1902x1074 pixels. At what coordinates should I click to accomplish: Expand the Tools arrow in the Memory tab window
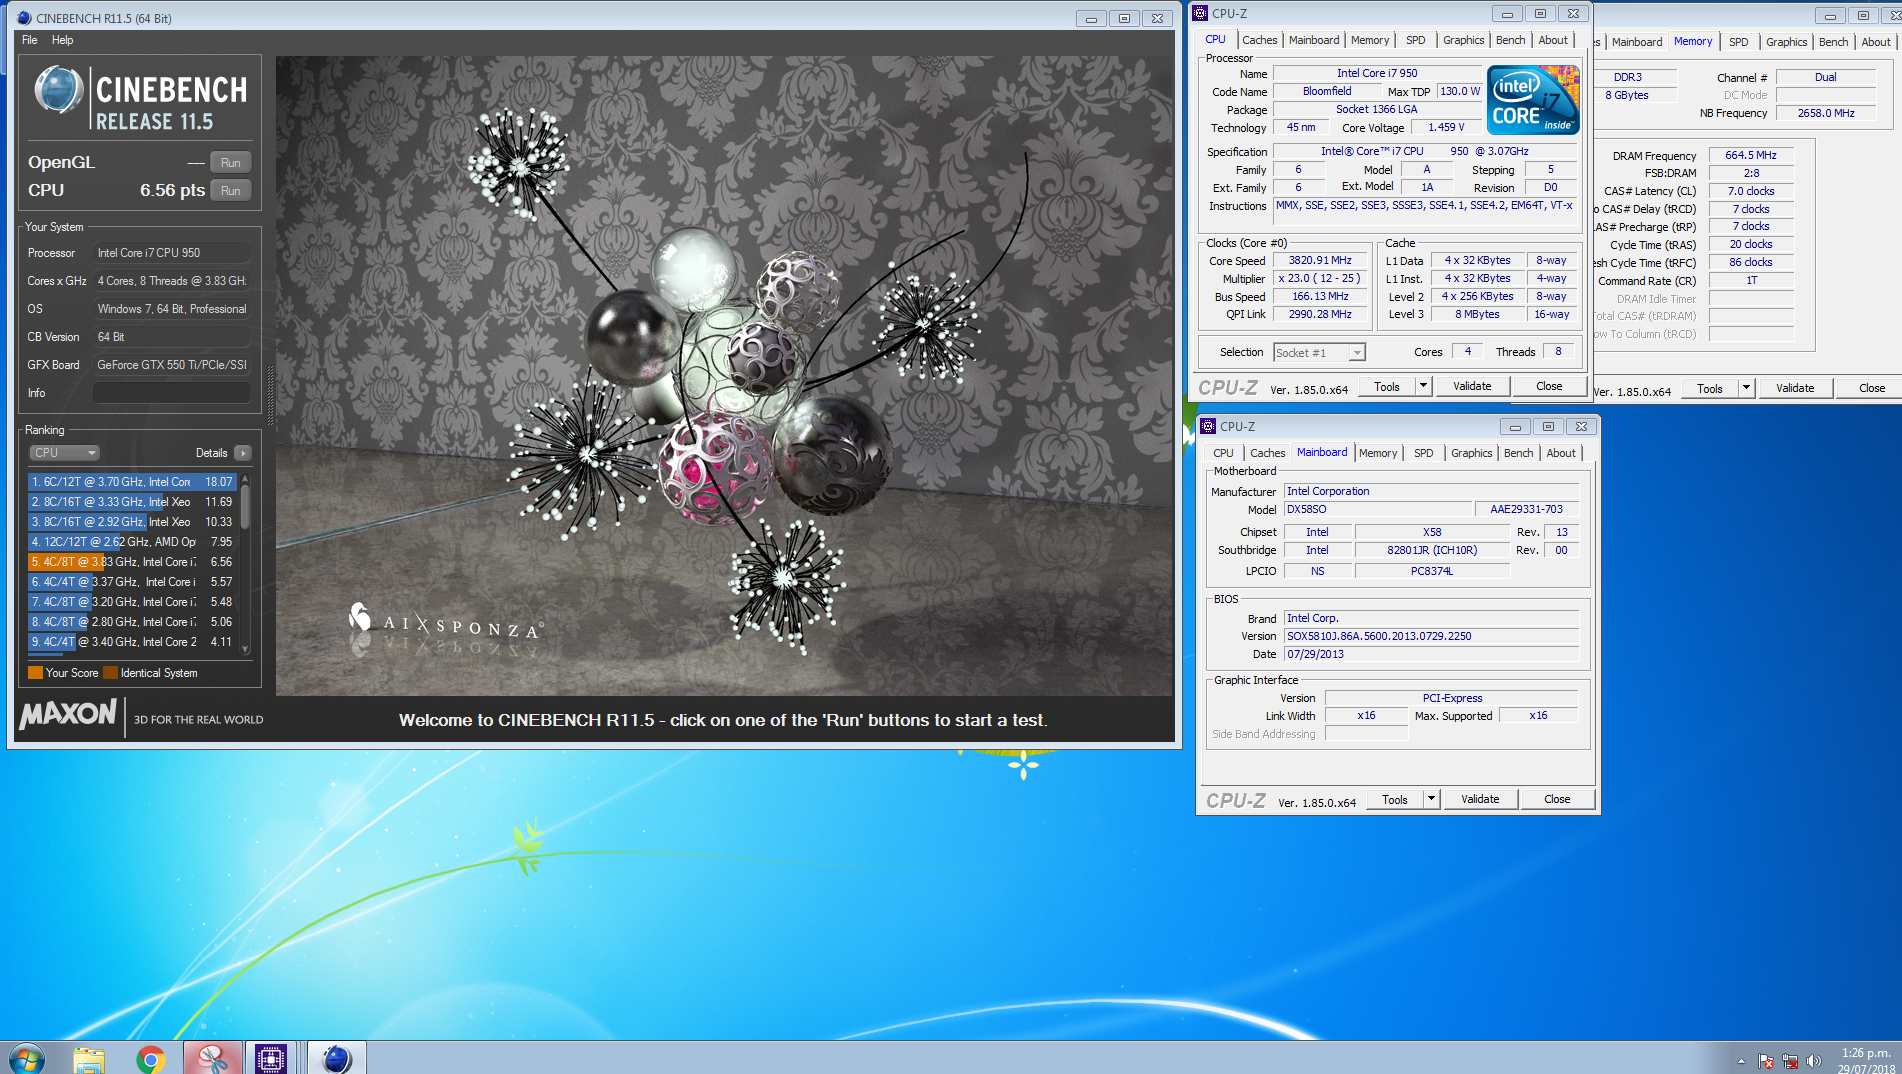point(1746,388)
